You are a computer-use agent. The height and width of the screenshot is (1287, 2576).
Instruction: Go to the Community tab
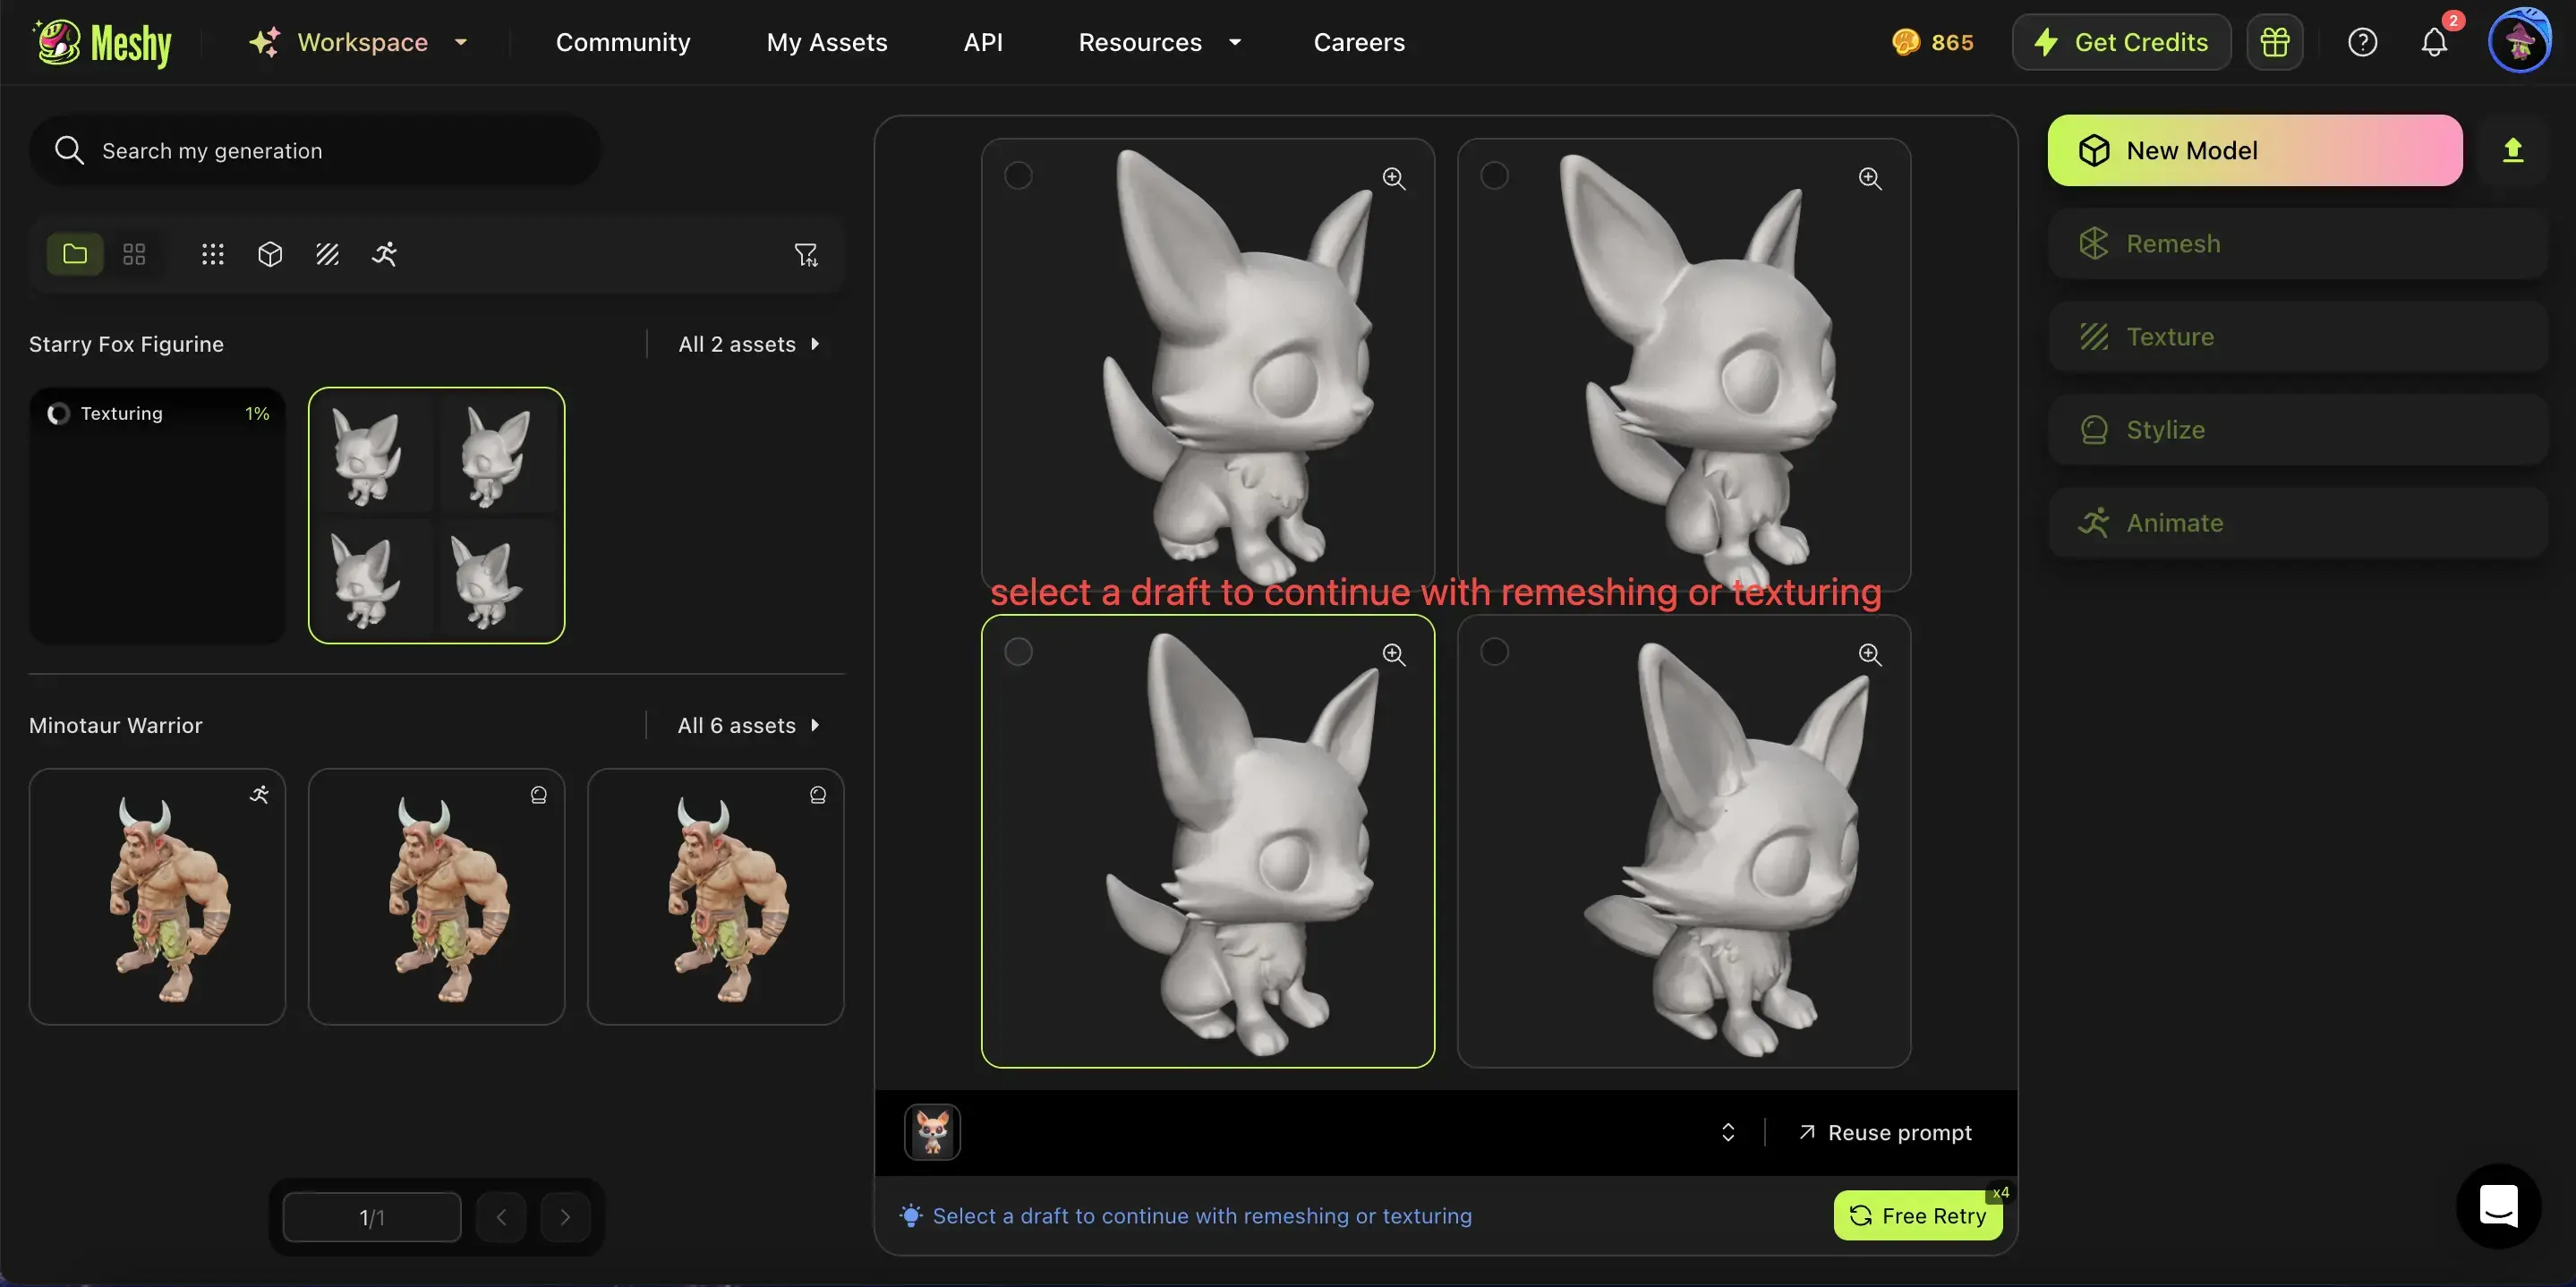622,42
